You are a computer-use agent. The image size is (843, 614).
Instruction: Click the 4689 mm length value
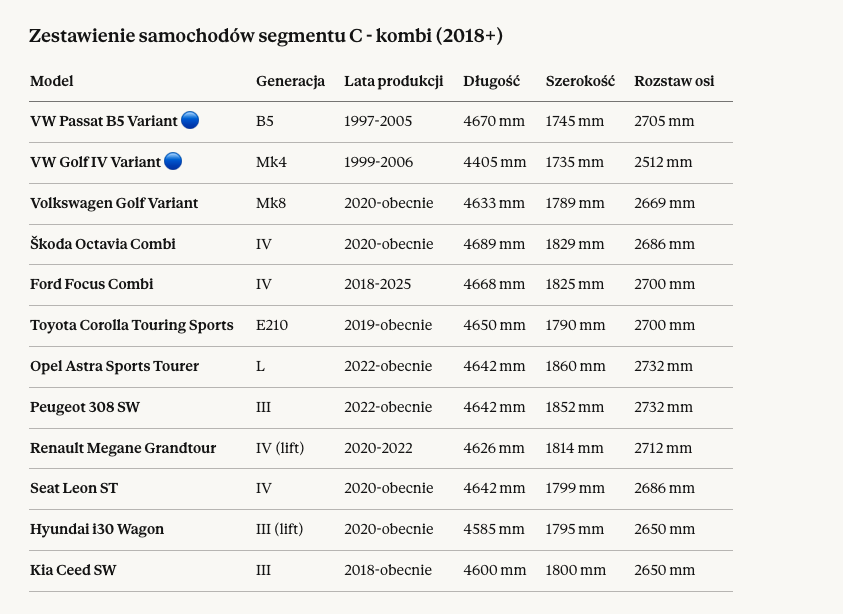[494, 244]
